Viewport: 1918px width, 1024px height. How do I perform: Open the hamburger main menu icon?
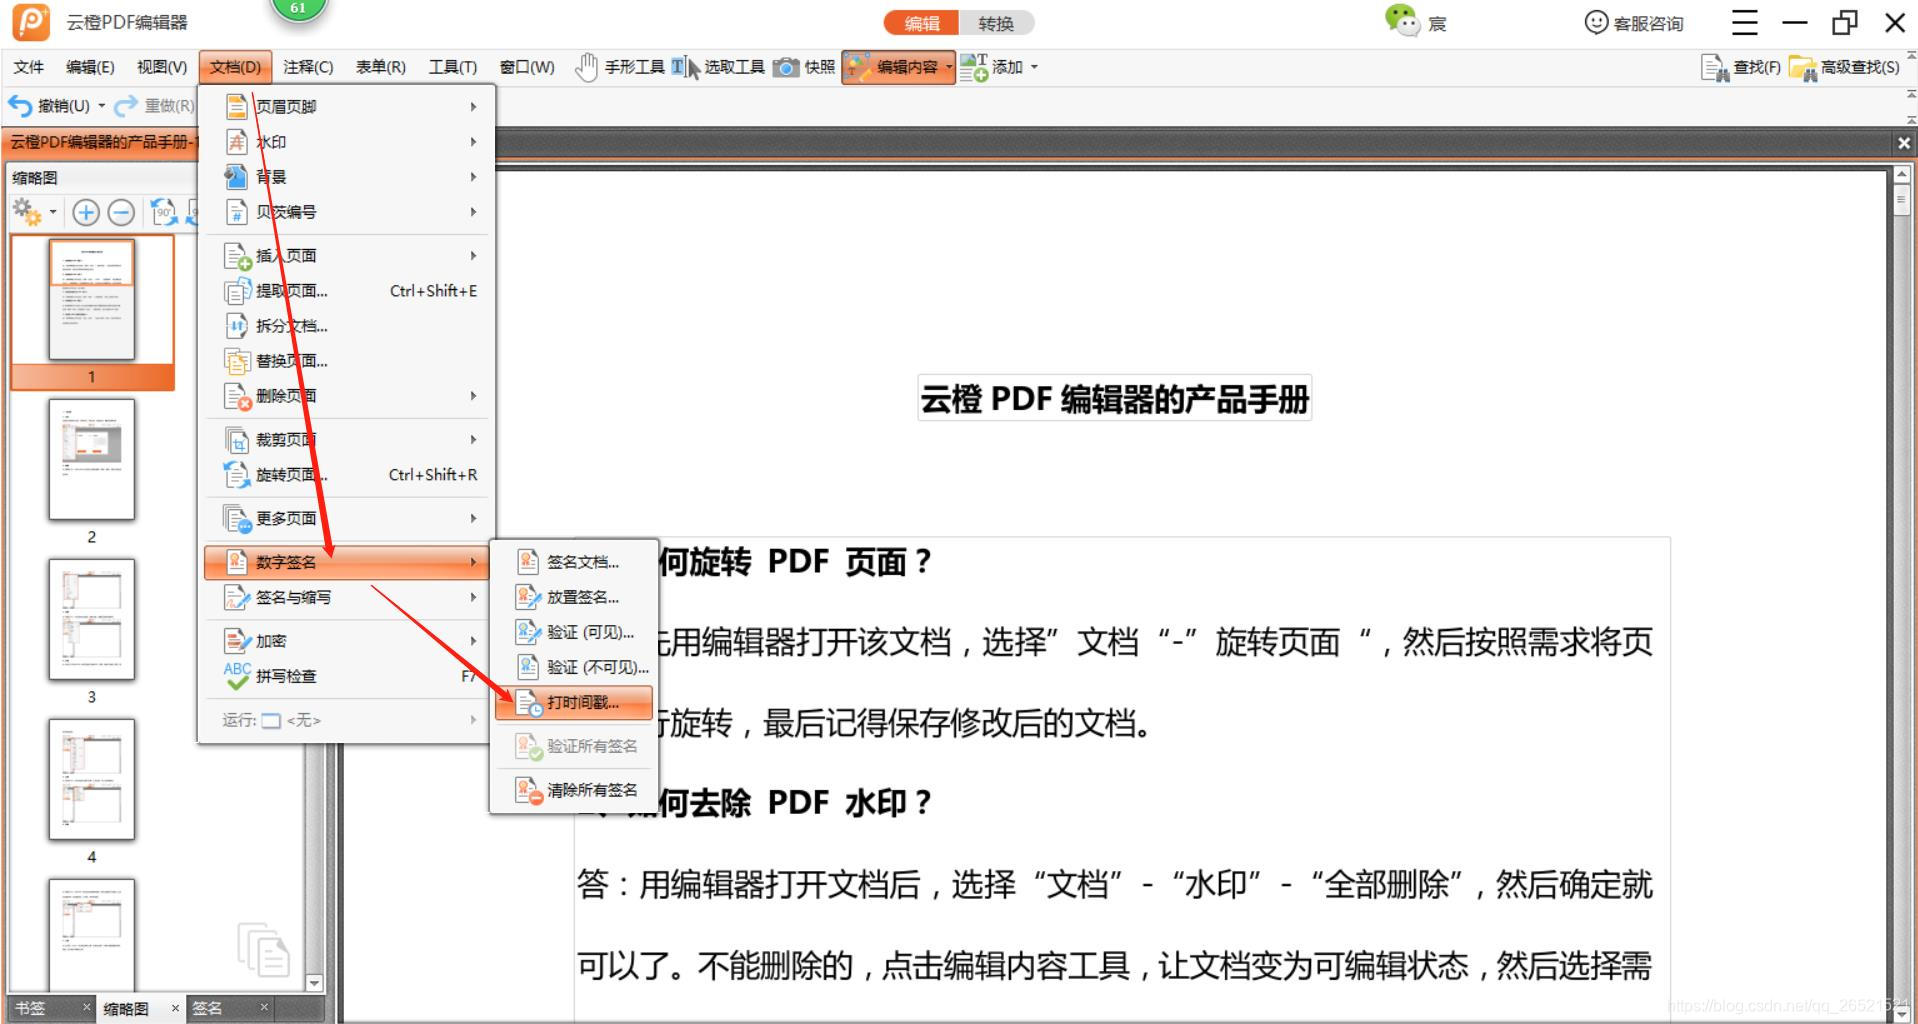tap(1745, 22)
